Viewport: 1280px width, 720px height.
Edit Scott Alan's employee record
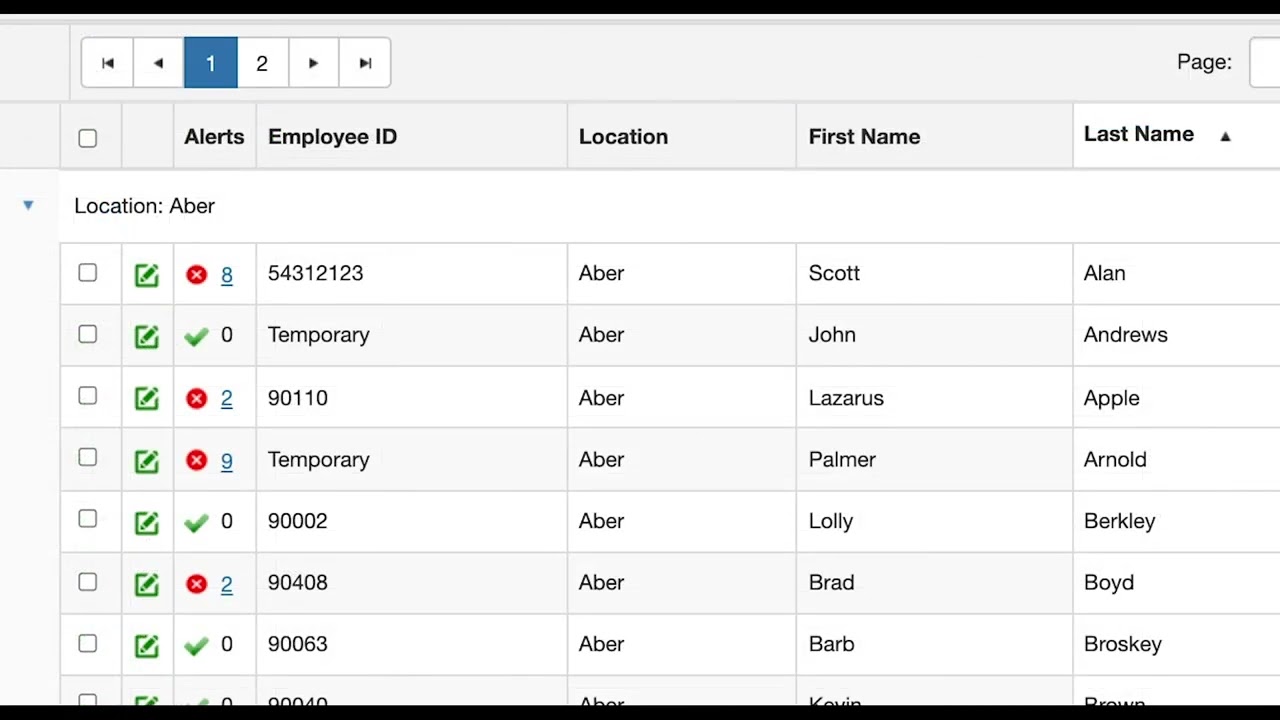[147, 275]
